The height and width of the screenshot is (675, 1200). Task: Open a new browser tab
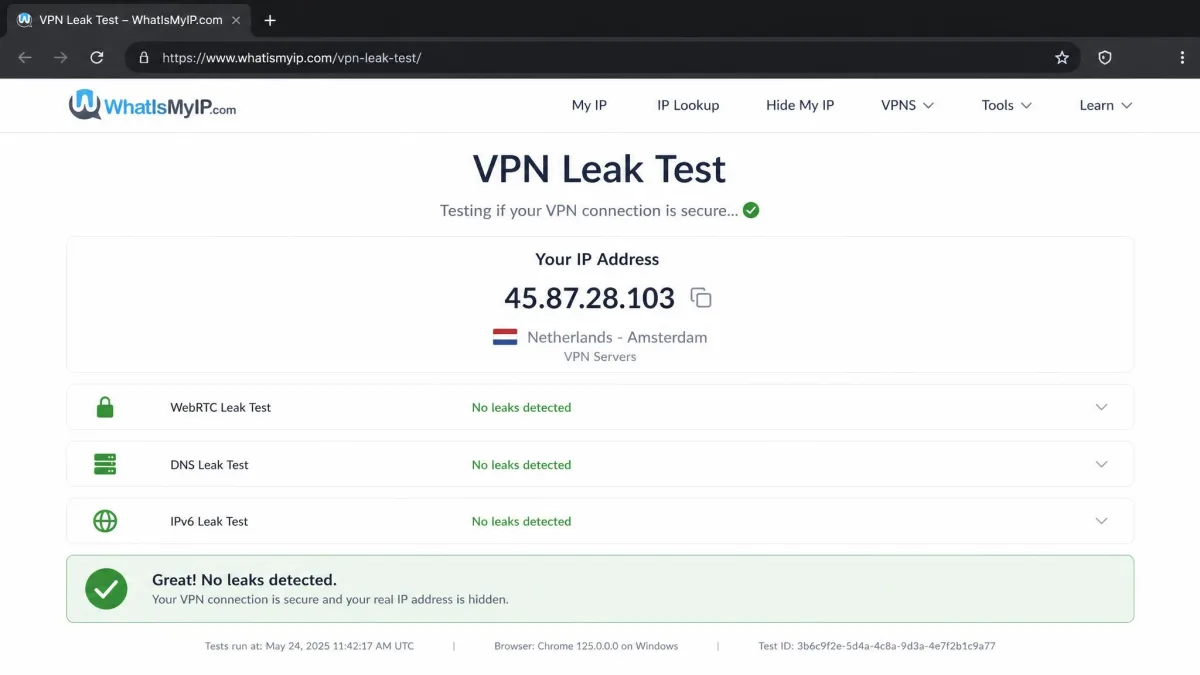pyautogui.click(x=270, y=20)
